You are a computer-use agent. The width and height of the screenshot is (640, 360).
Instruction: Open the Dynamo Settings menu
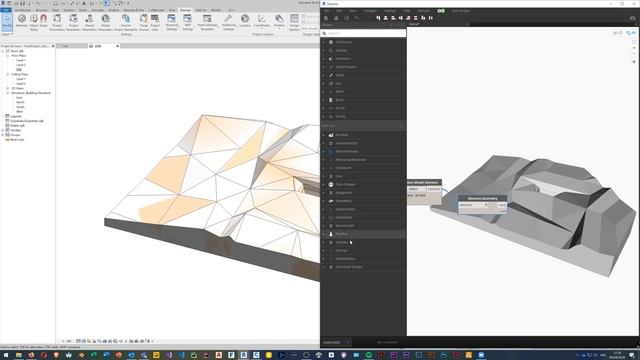click(390, 11)
